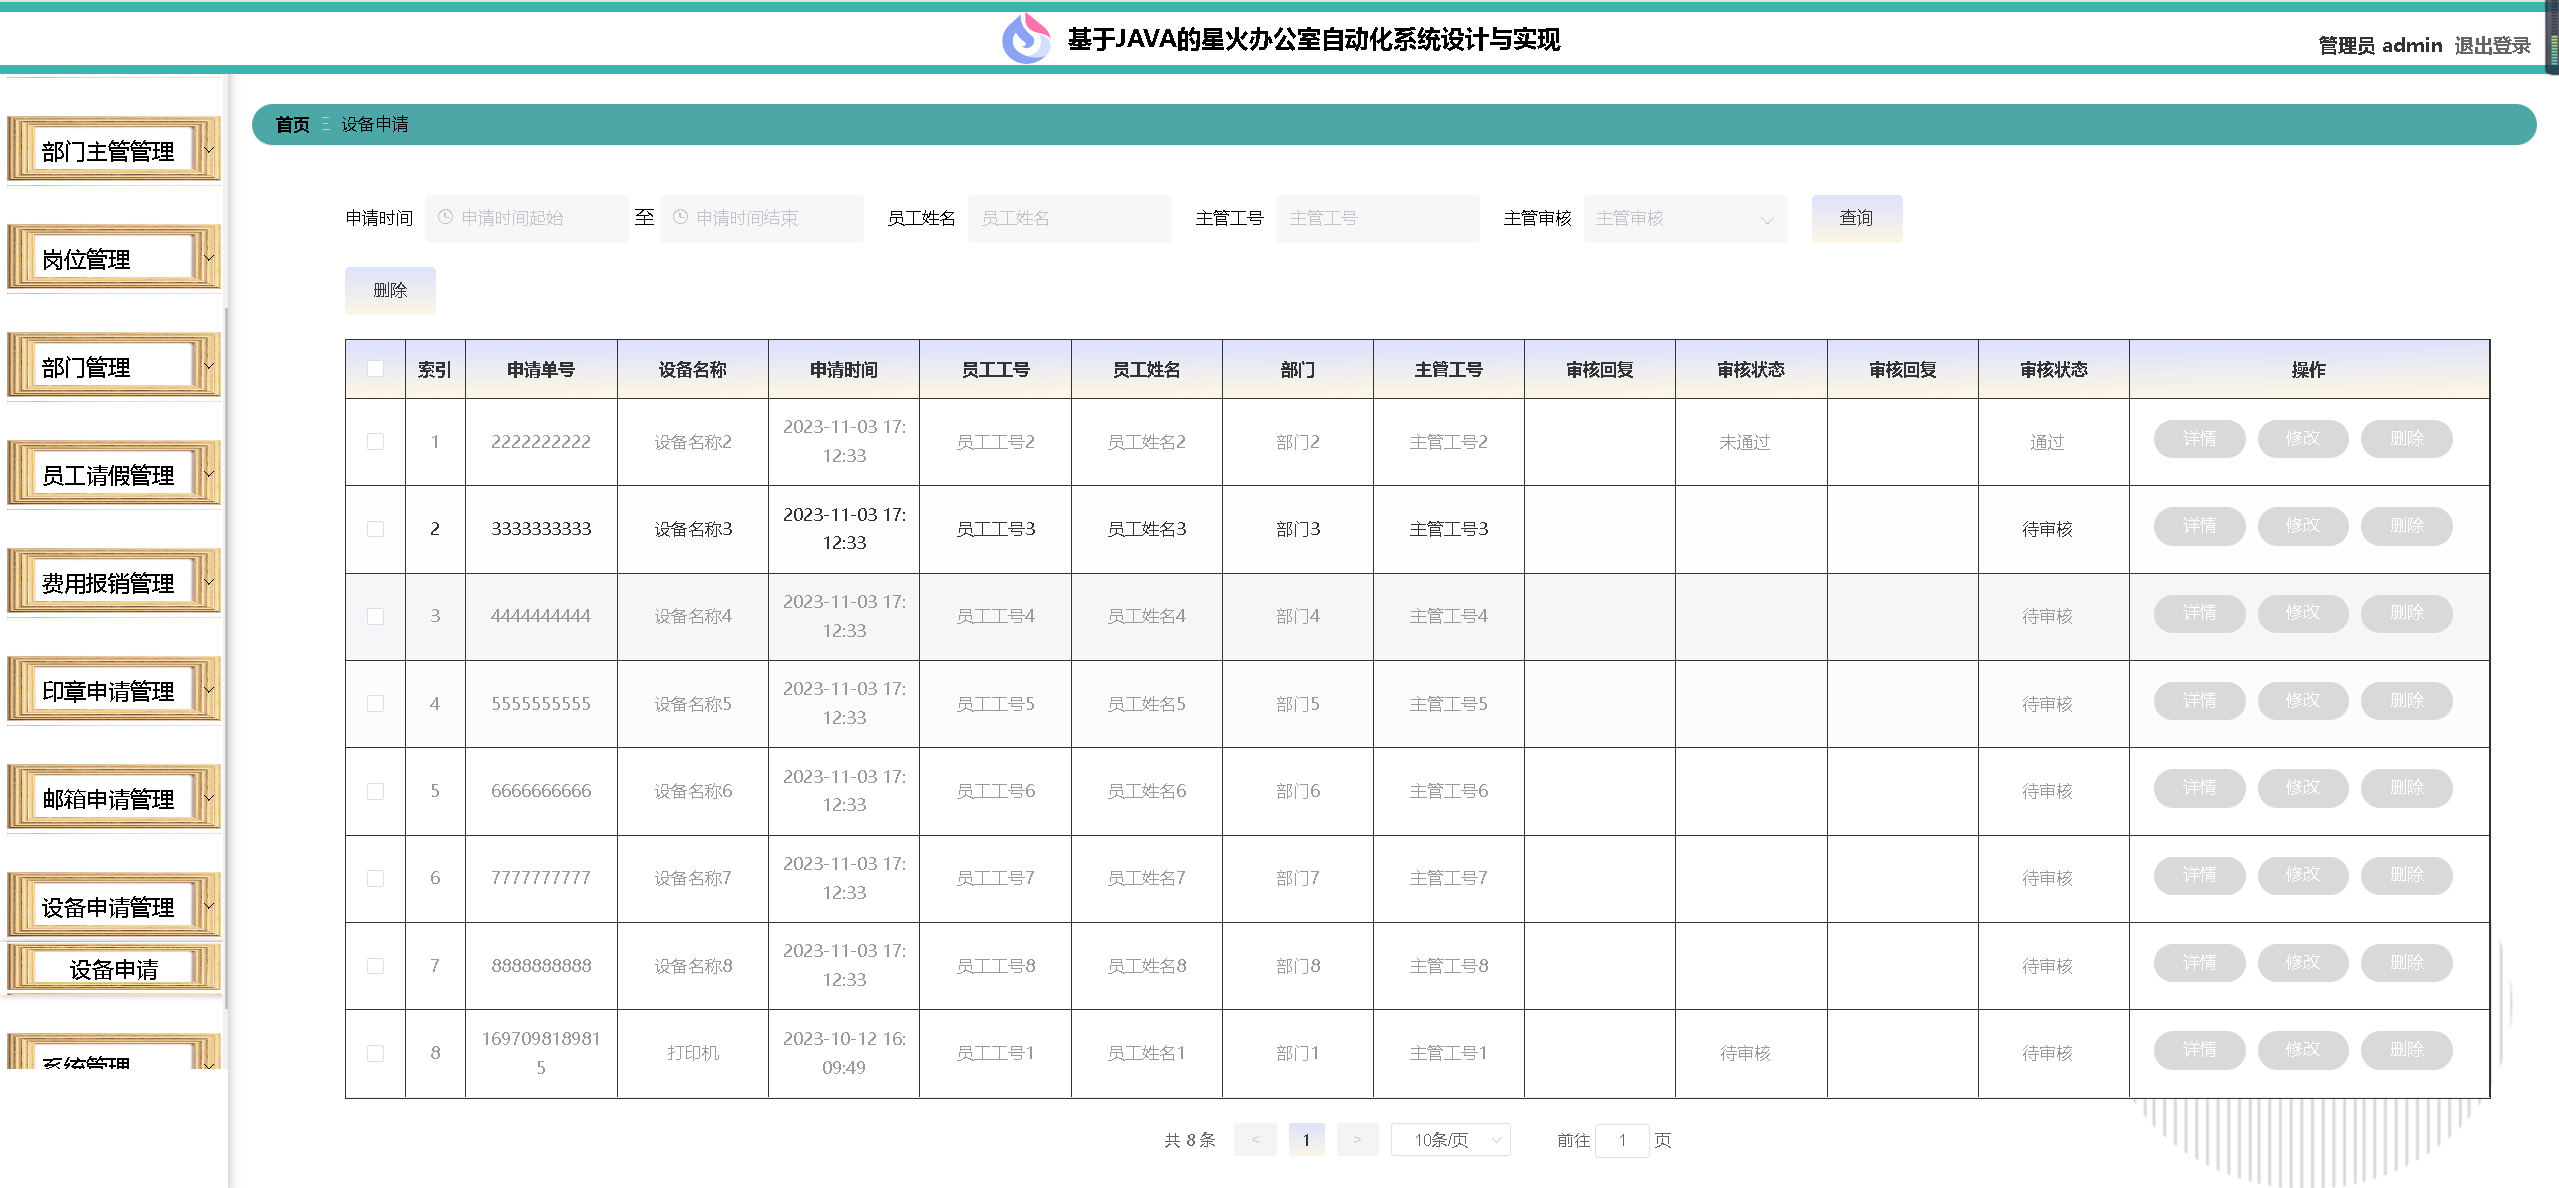Select the 设备申请 submenu item
The height and width of the screenshot is (1188, 2559).
(113, 969)
